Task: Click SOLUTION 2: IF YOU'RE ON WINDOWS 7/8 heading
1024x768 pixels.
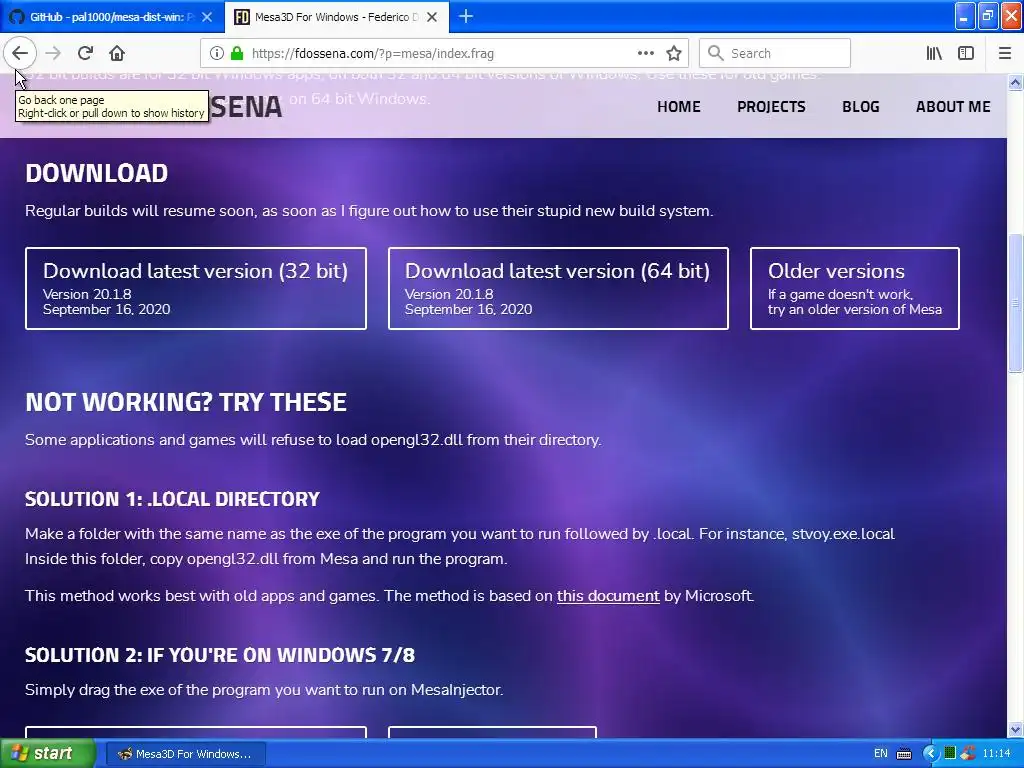Action: 220,655
